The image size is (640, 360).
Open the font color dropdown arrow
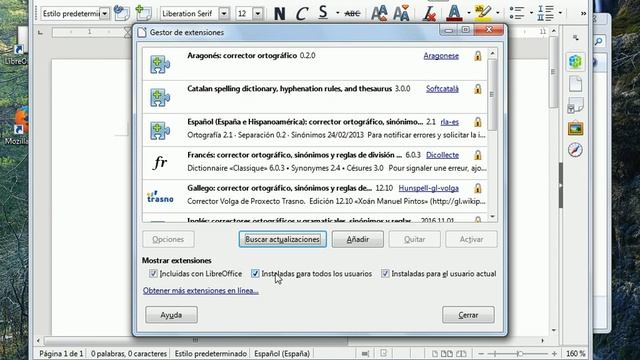(x=469, y=13)
